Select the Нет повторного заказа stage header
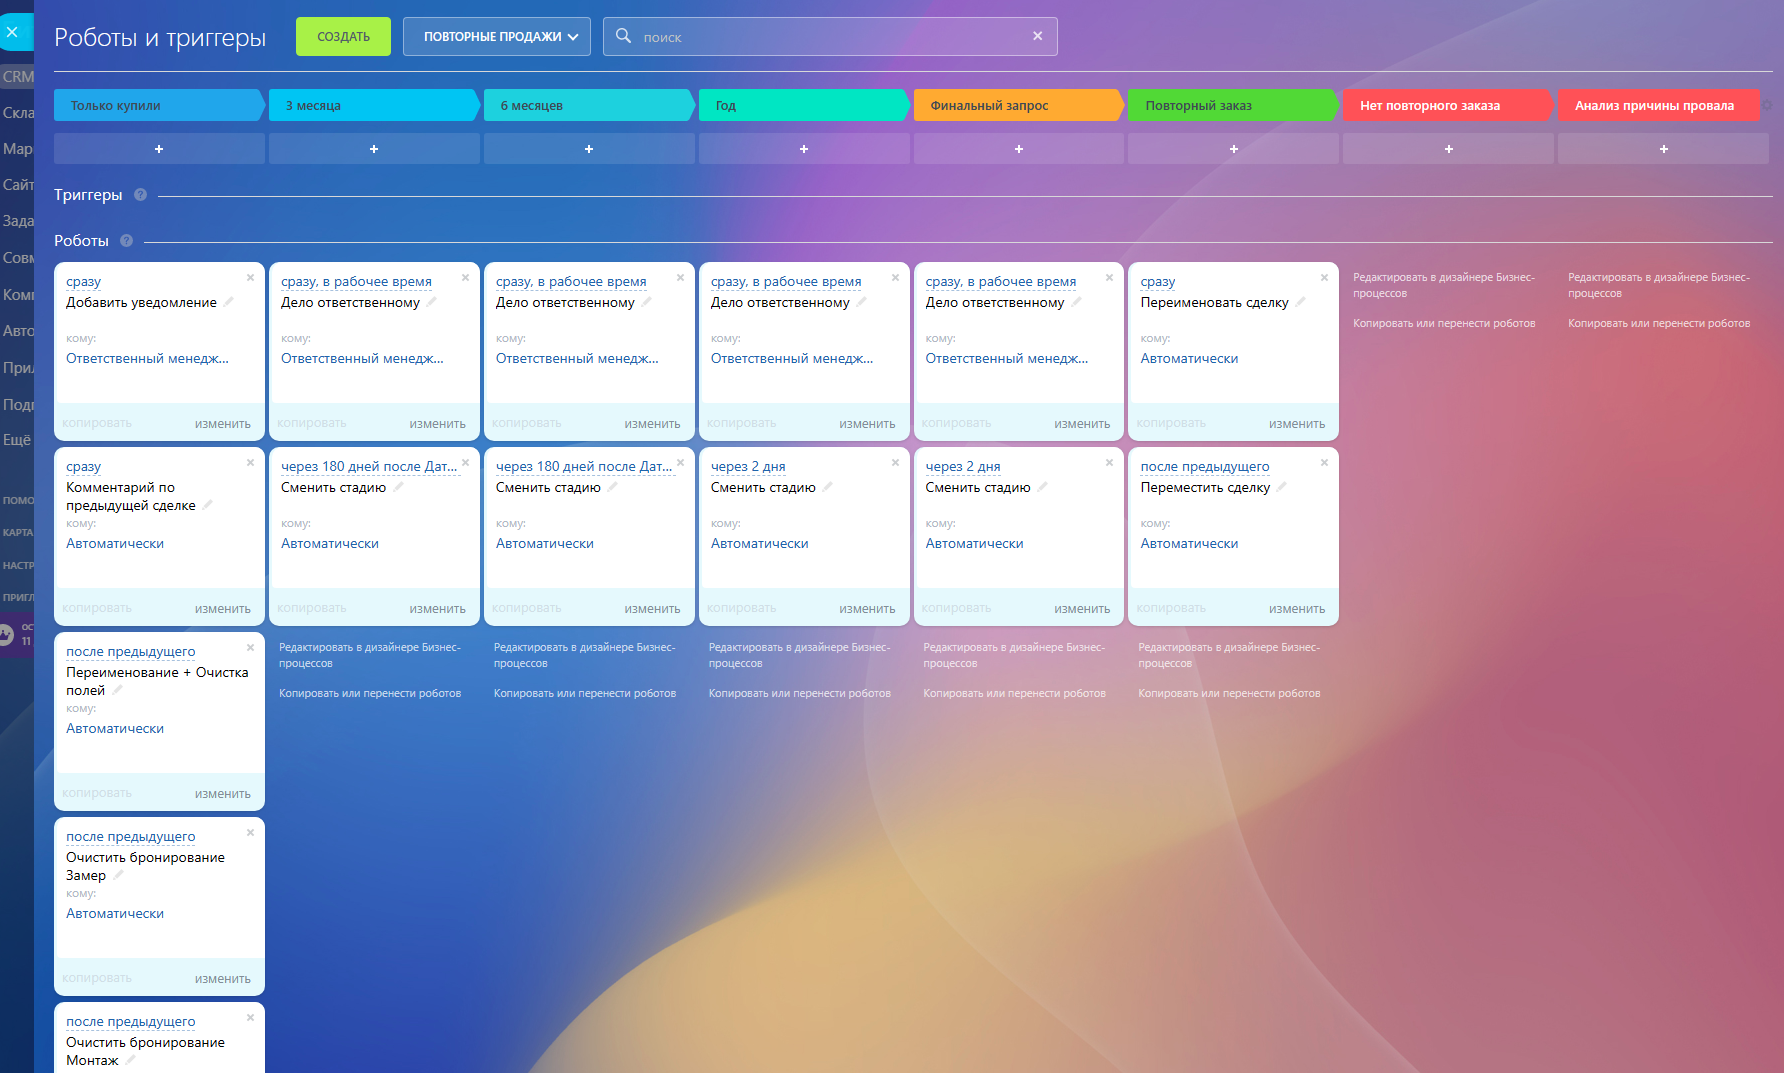 click(1449, 105)
